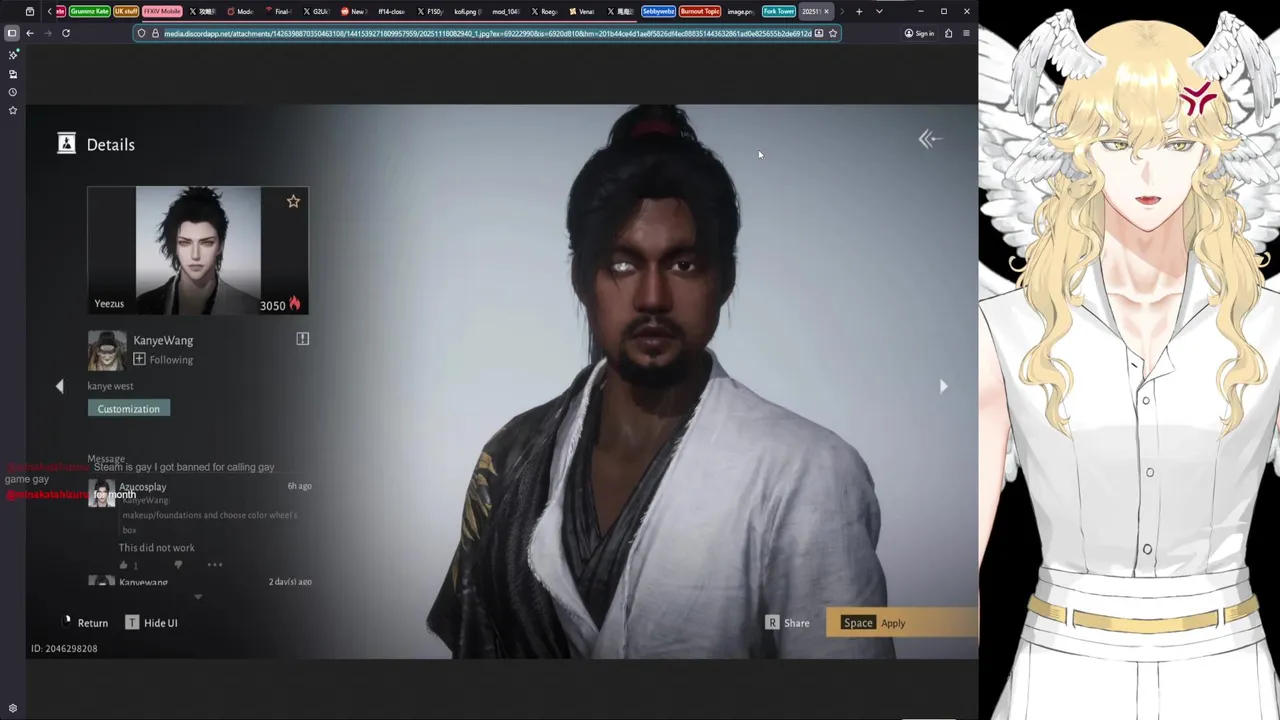Open more options dots on Azucosplay's comment
The width and height of the screenshot is (1280, 720).
(214, 565)
